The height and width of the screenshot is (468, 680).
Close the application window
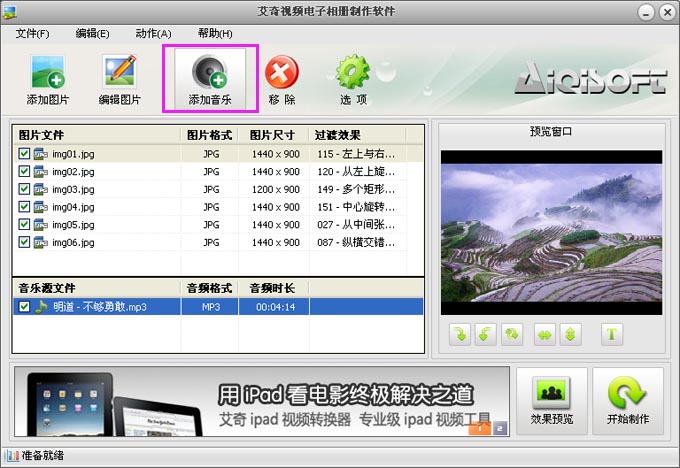tap(667, 12)
